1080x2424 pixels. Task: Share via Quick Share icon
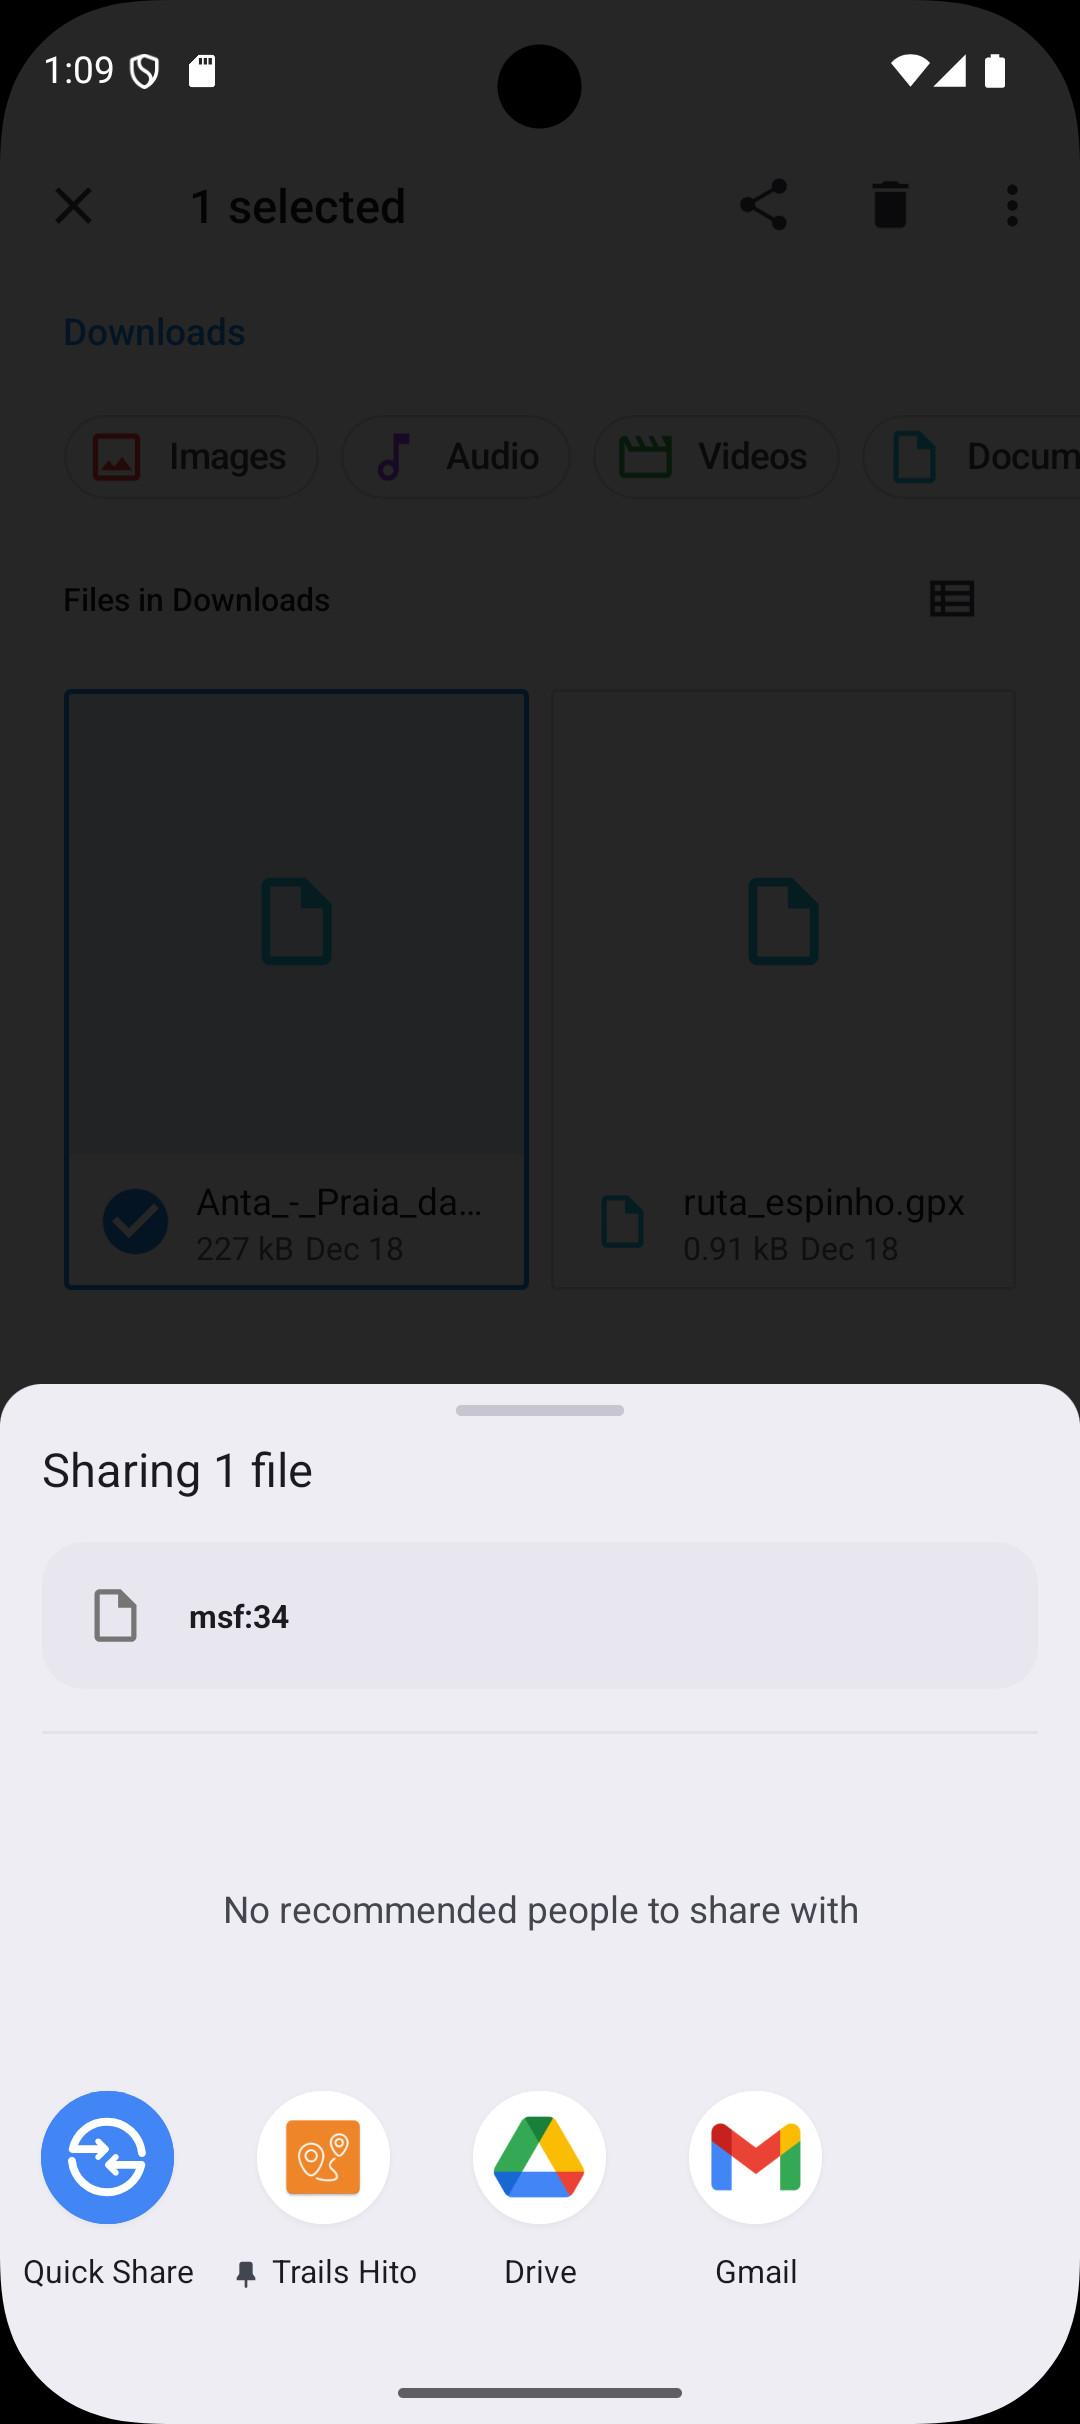click(x=108, y=2157)
